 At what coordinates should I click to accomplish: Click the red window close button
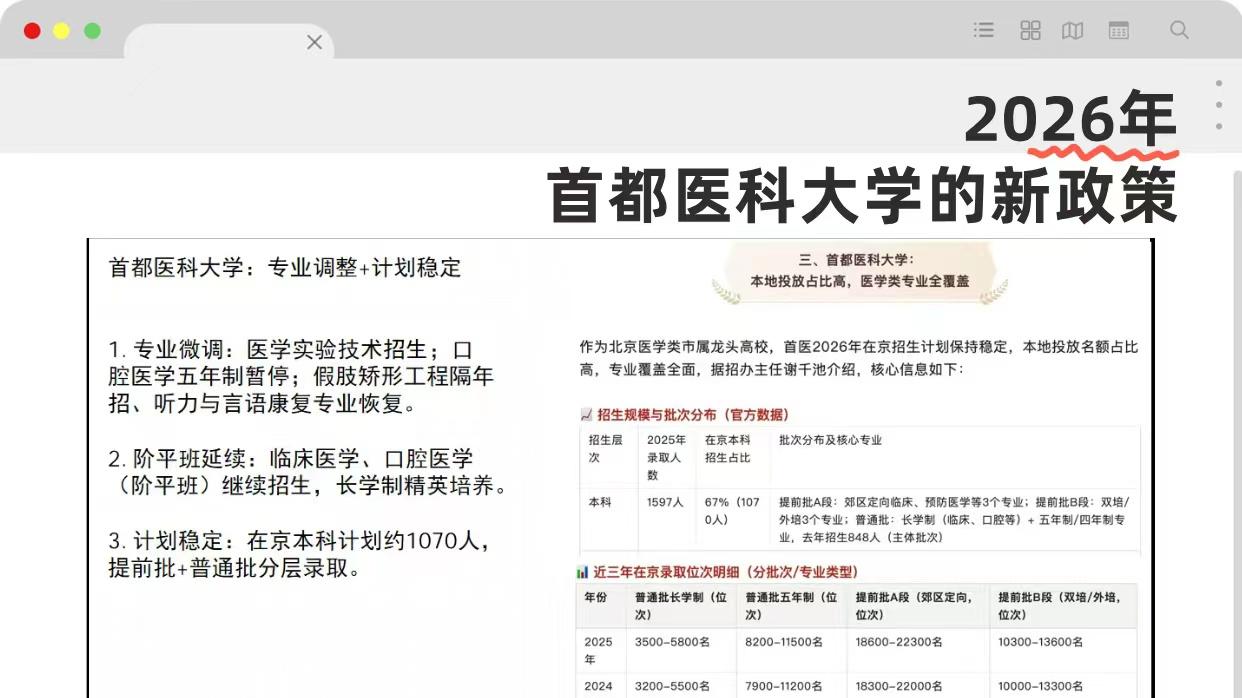pos(32,31)
